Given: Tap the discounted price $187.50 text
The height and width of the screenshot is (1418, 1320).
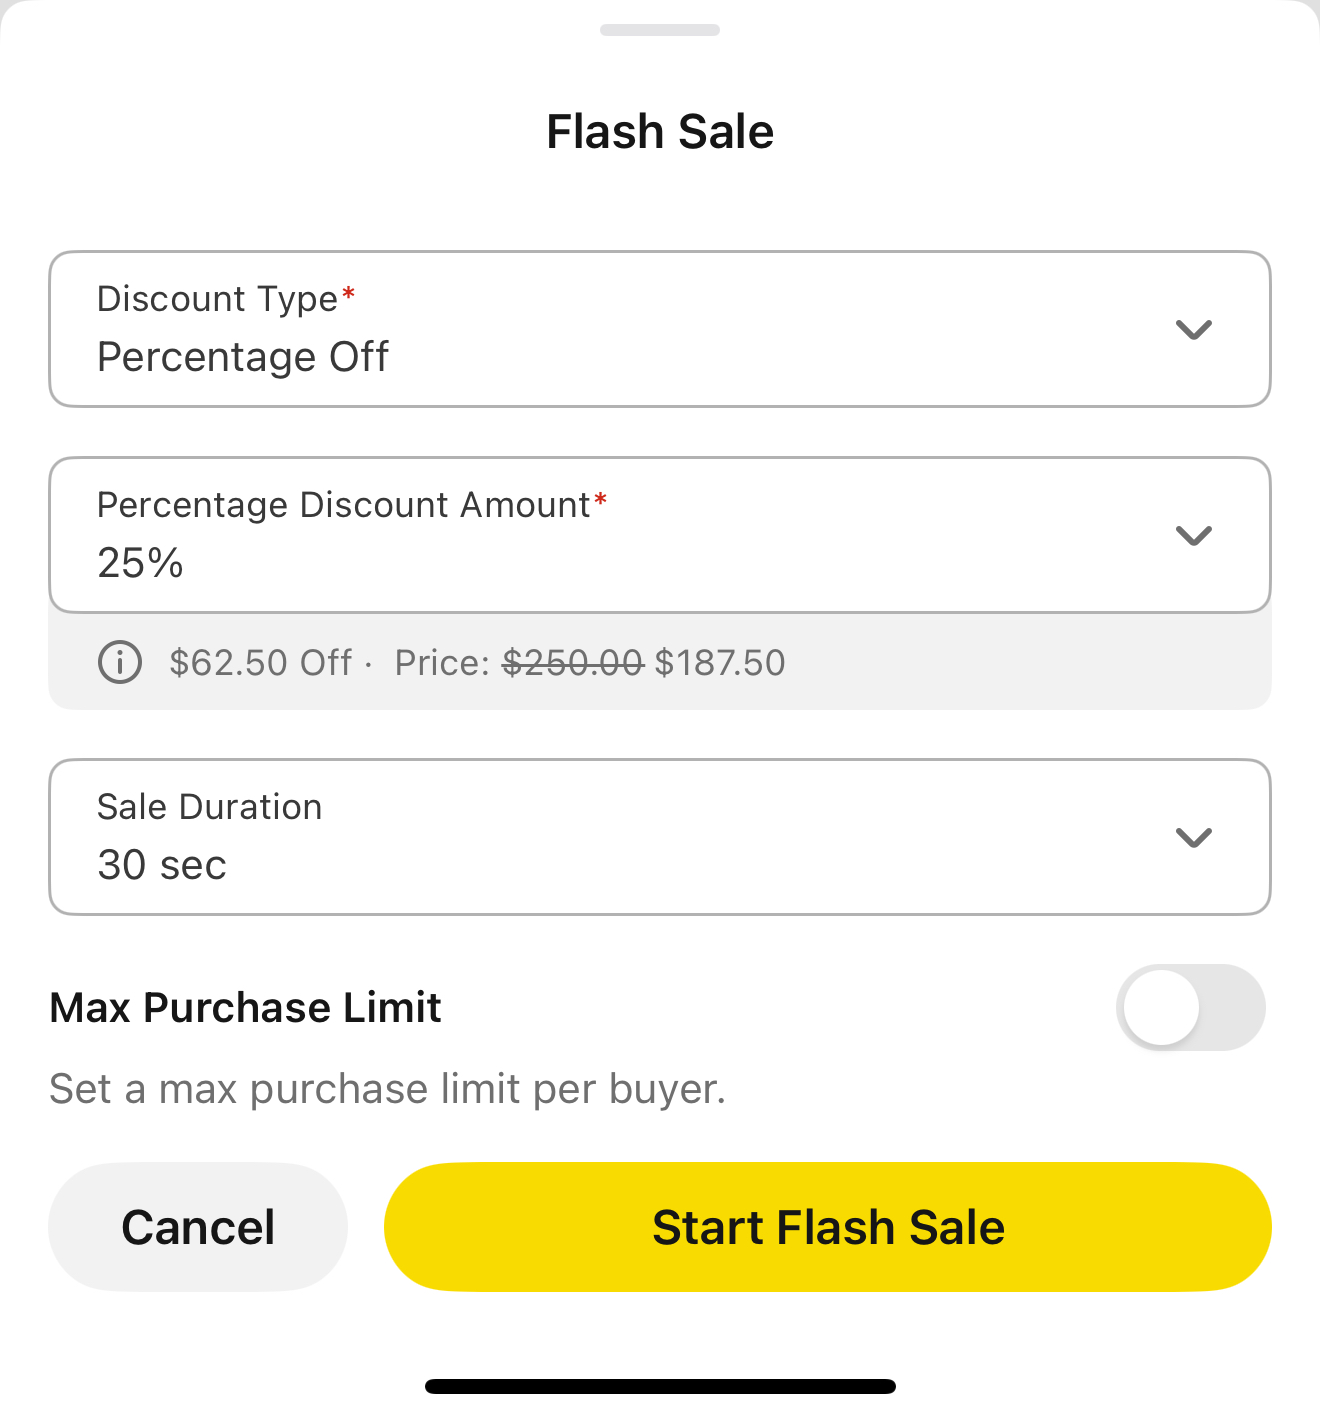Looking at the screenshot, I should (x=720, y=663).
